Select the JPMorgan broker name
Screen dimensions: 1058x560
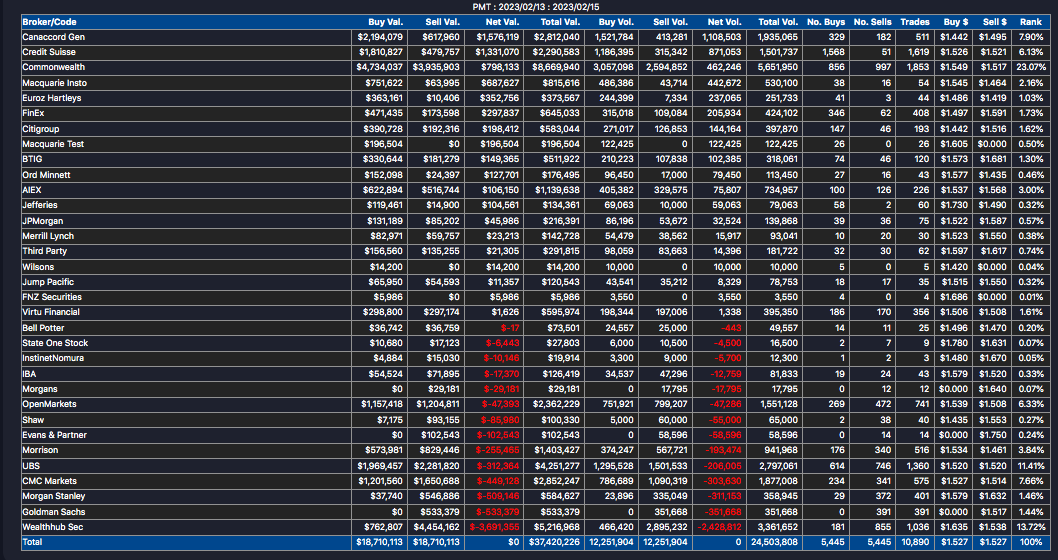point(43,221)
